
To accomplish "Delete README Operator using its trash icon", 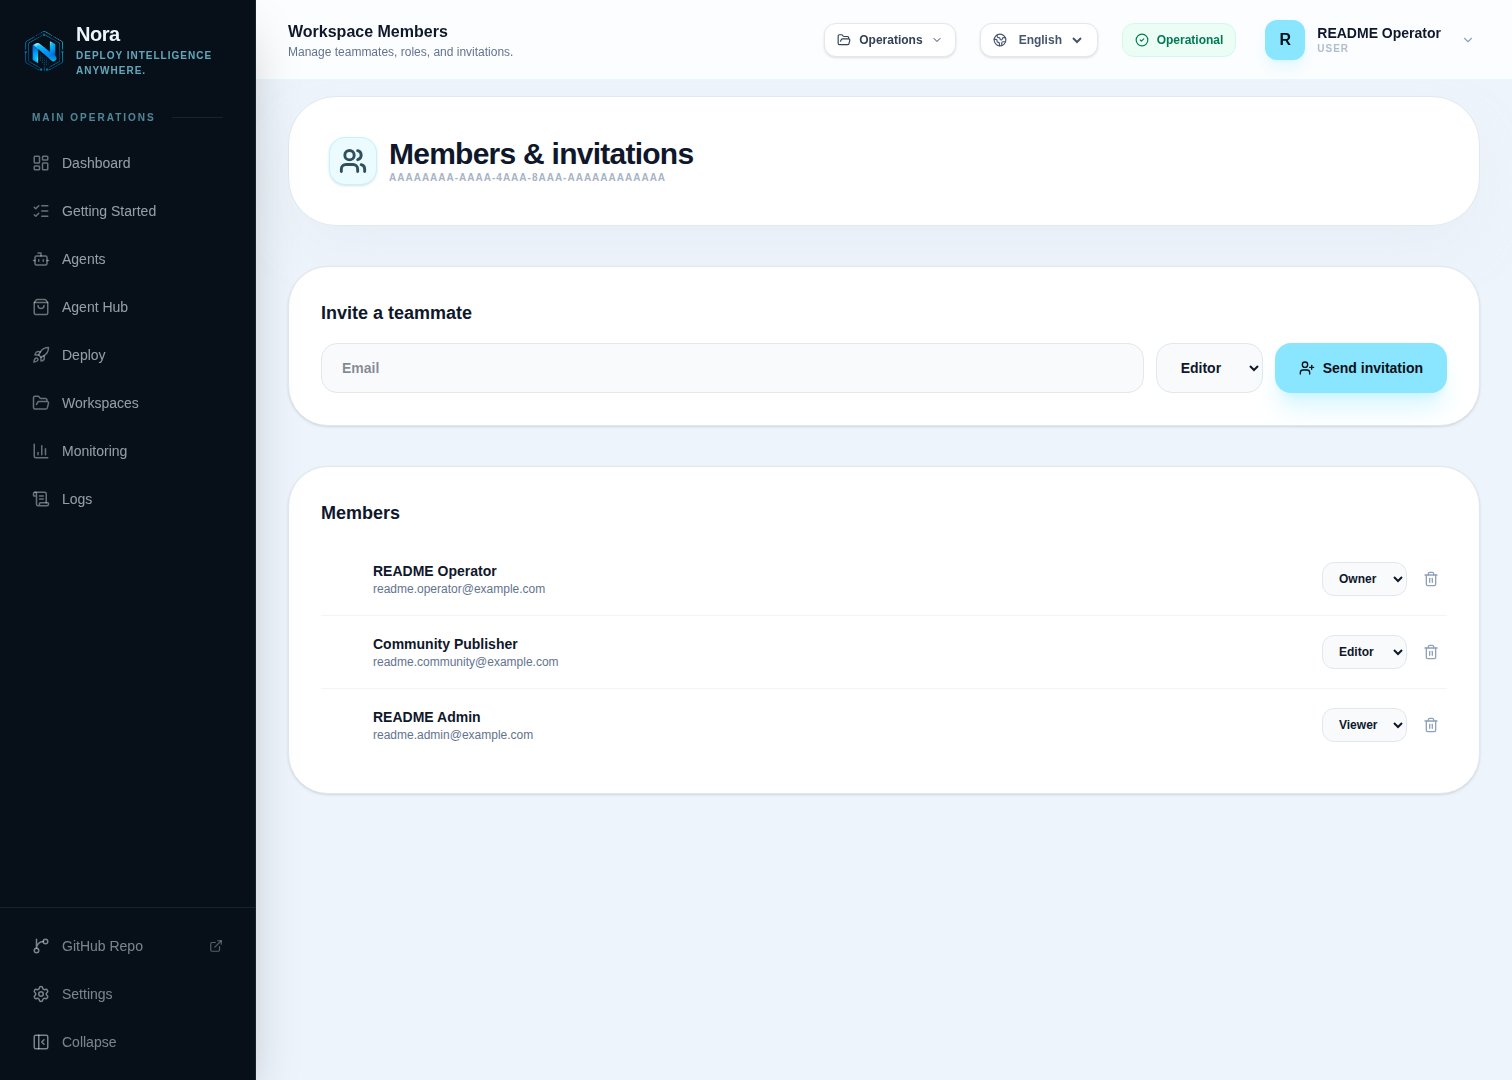I will point(1431,579).
